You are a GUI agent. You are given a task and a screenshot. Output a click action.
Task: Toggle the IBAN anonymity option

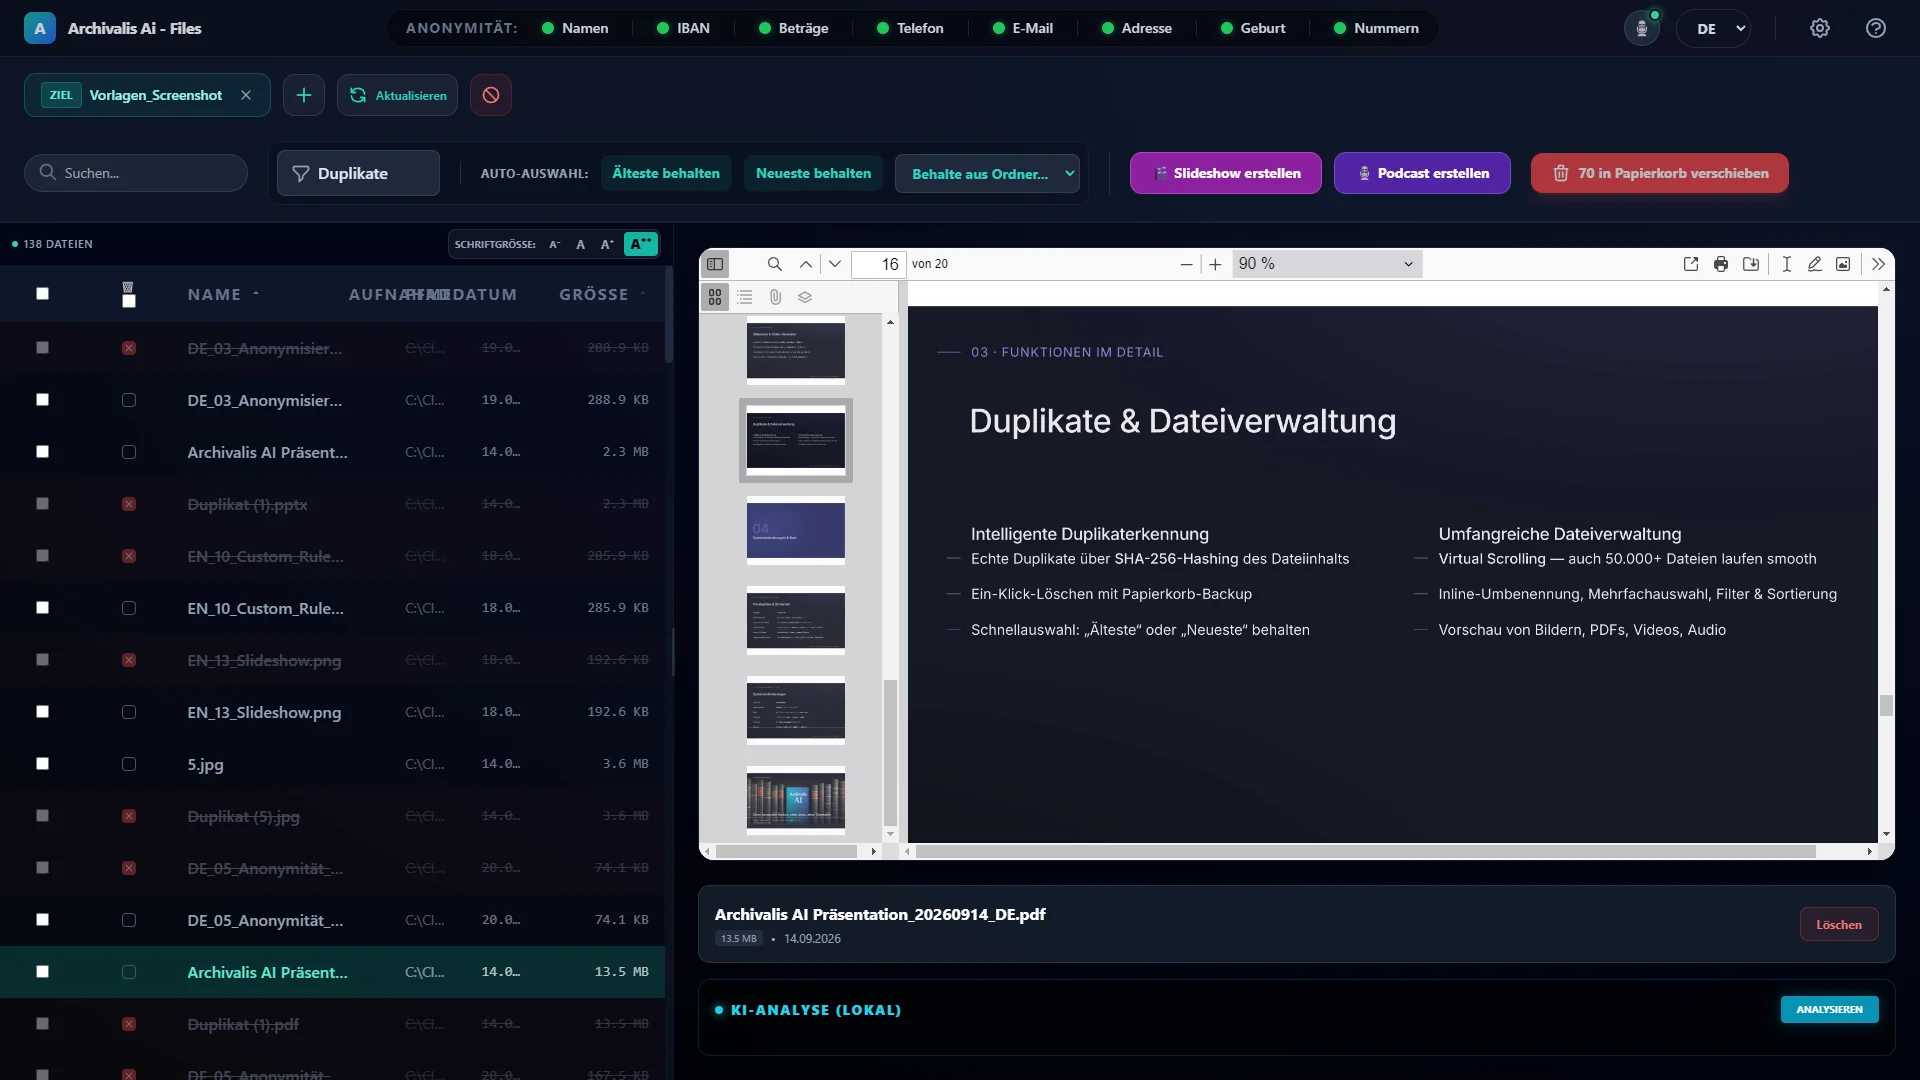click(683, 28)
